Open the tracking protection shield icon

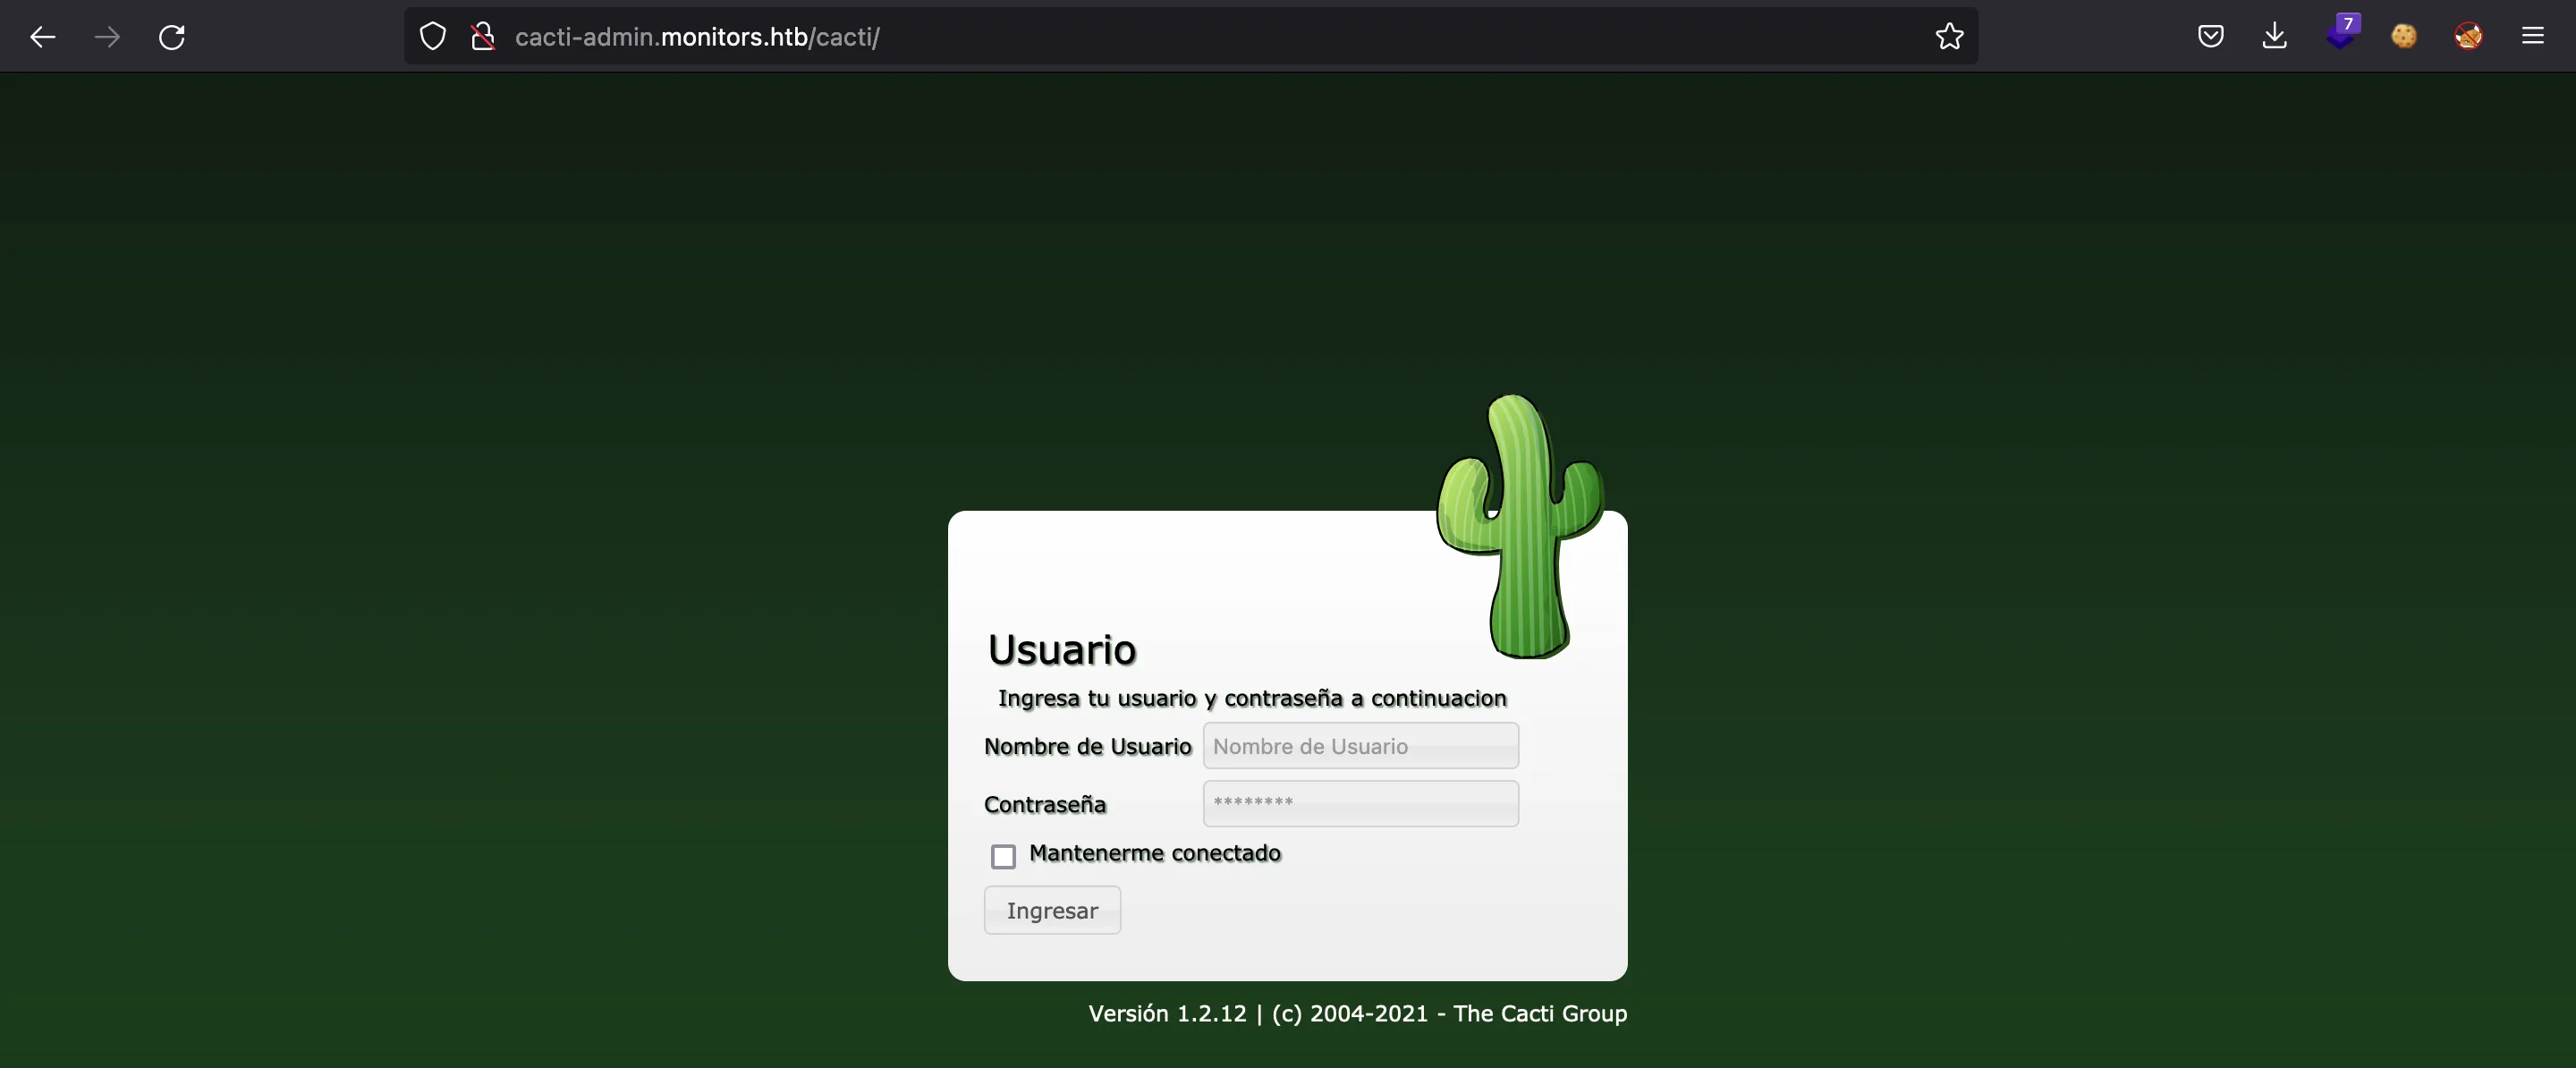(432, 37)
